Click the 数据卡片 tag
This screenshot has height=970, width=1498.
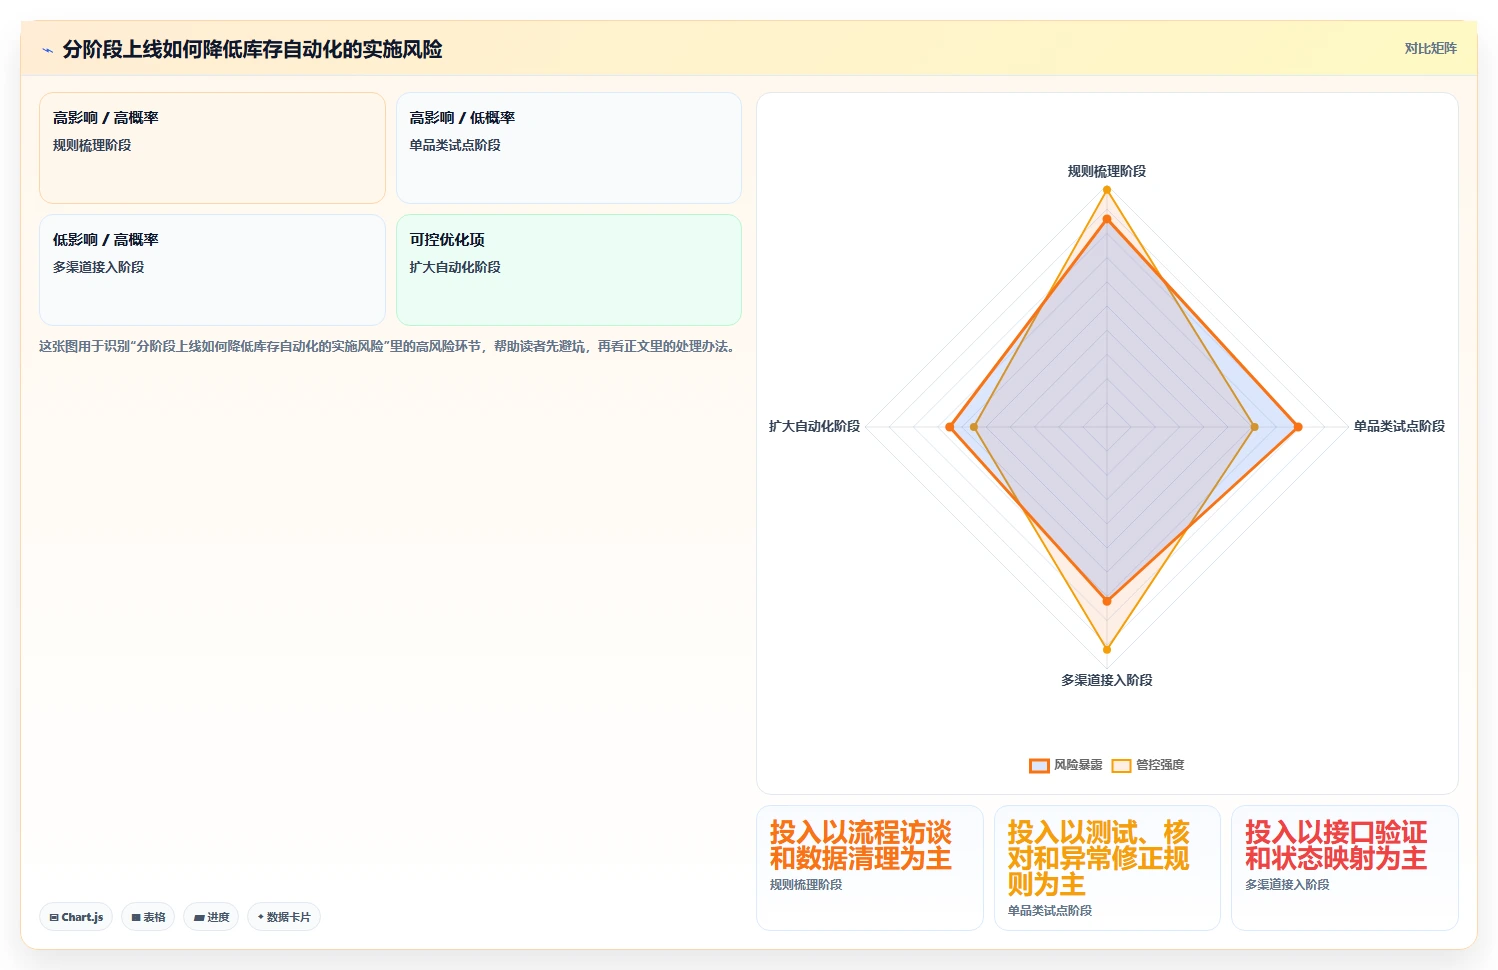[284, 917]
